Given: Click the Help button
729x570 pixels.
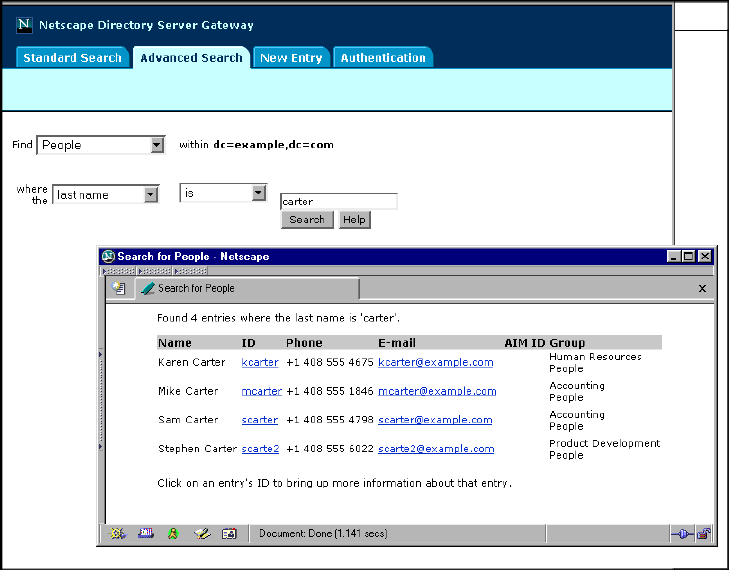Looking at the screenshot, I should pyautogui.click(x=354, y=219).
